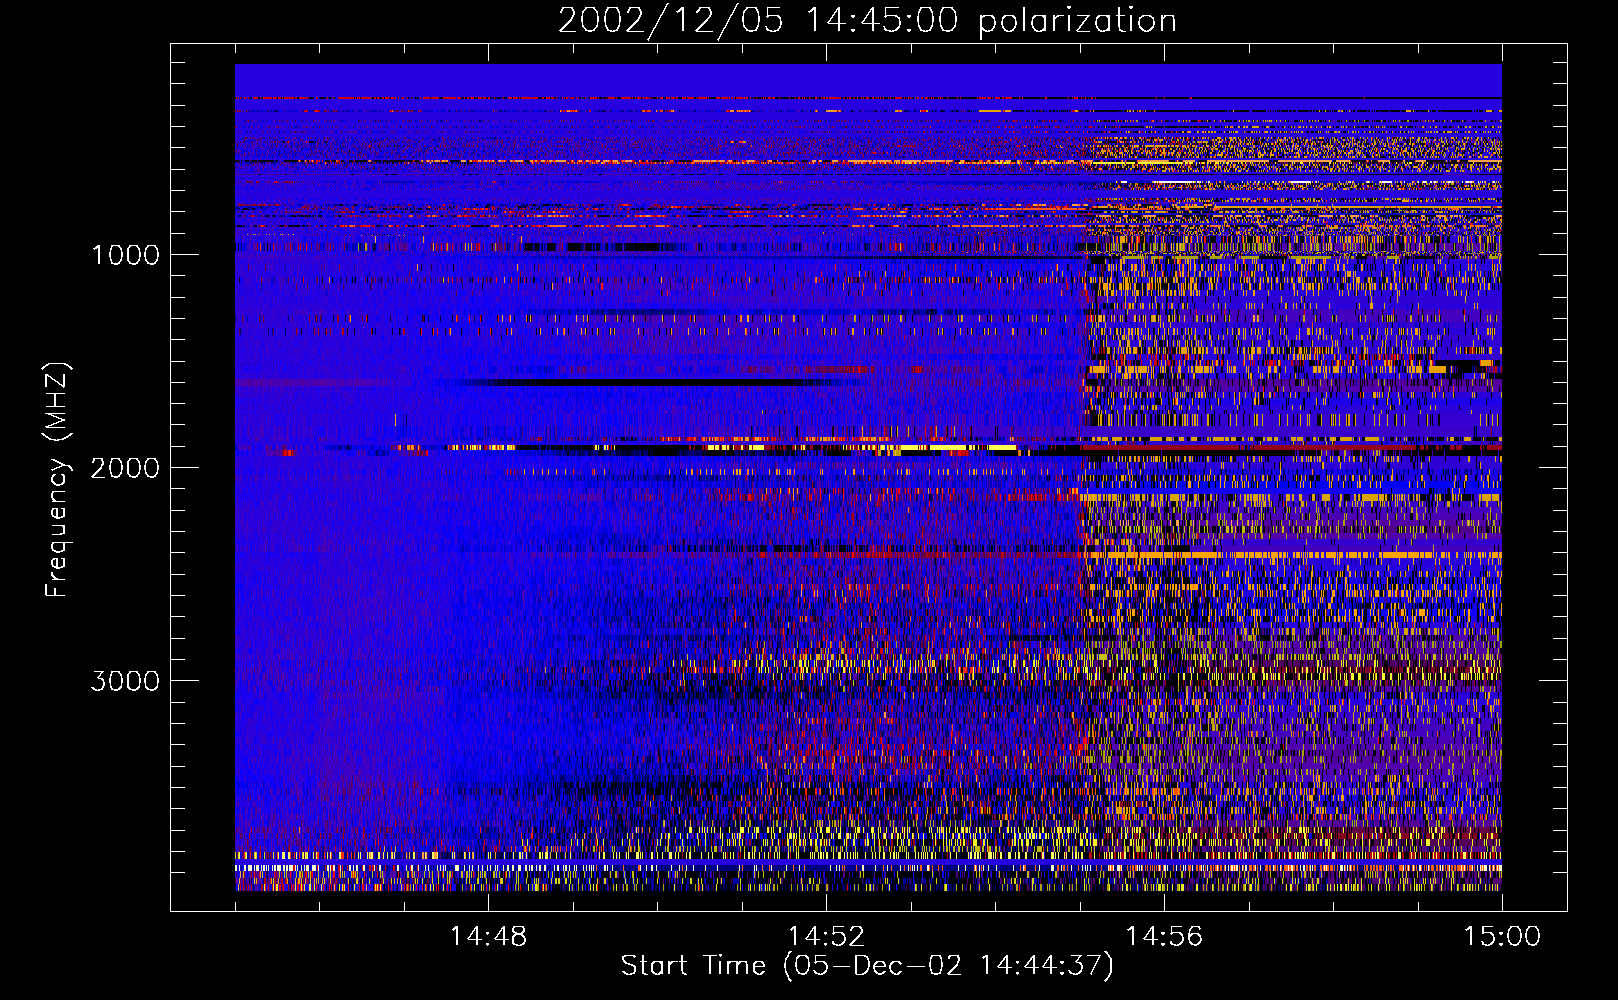The height and width of the screenshot is (1000, 1618).
Task: Select the 'Frequency (MHZ)' axis label
Action: (x=58, y=480)
